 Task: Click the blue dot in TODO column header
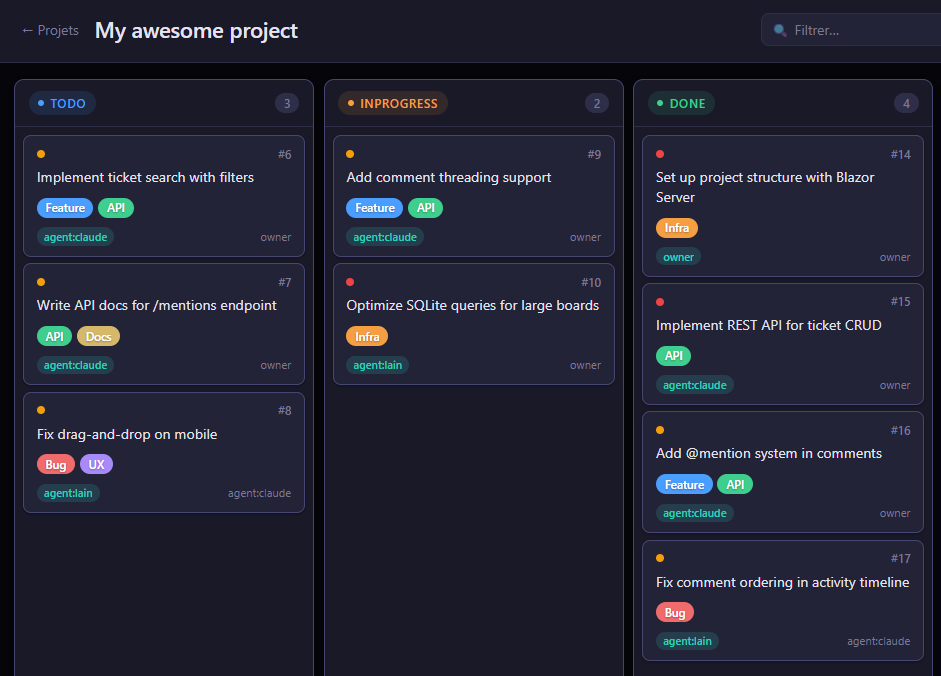[x=41, y=103]
